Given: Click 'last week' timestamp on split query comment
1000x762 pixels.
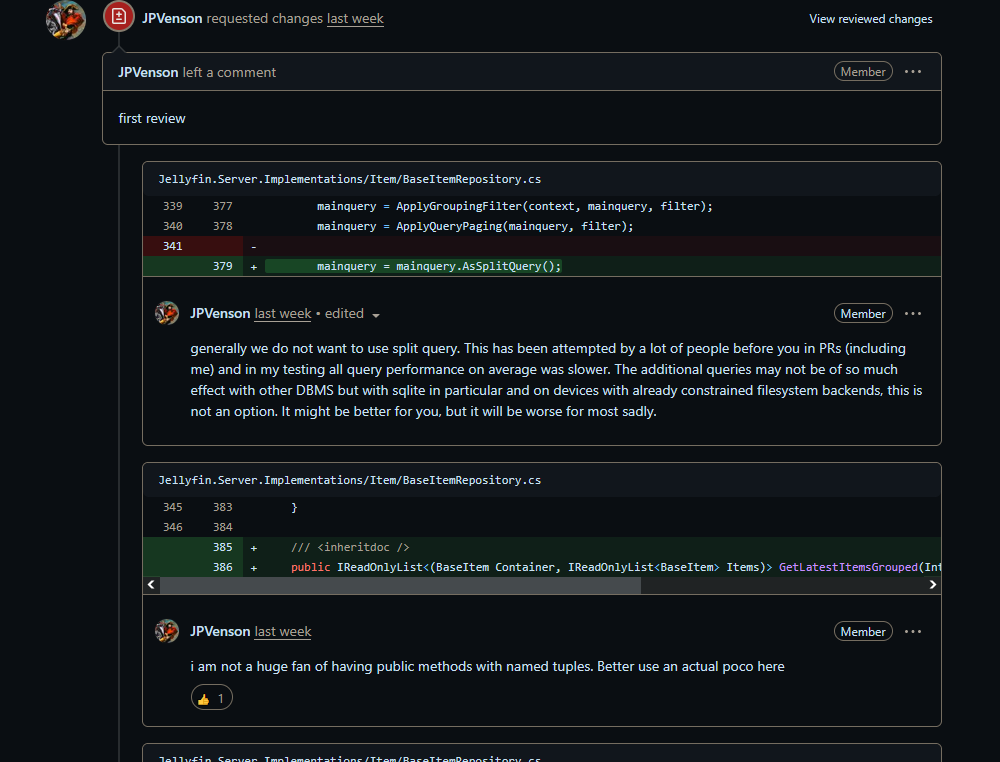Looking at the screenshot, I should (x=283, y=313).
